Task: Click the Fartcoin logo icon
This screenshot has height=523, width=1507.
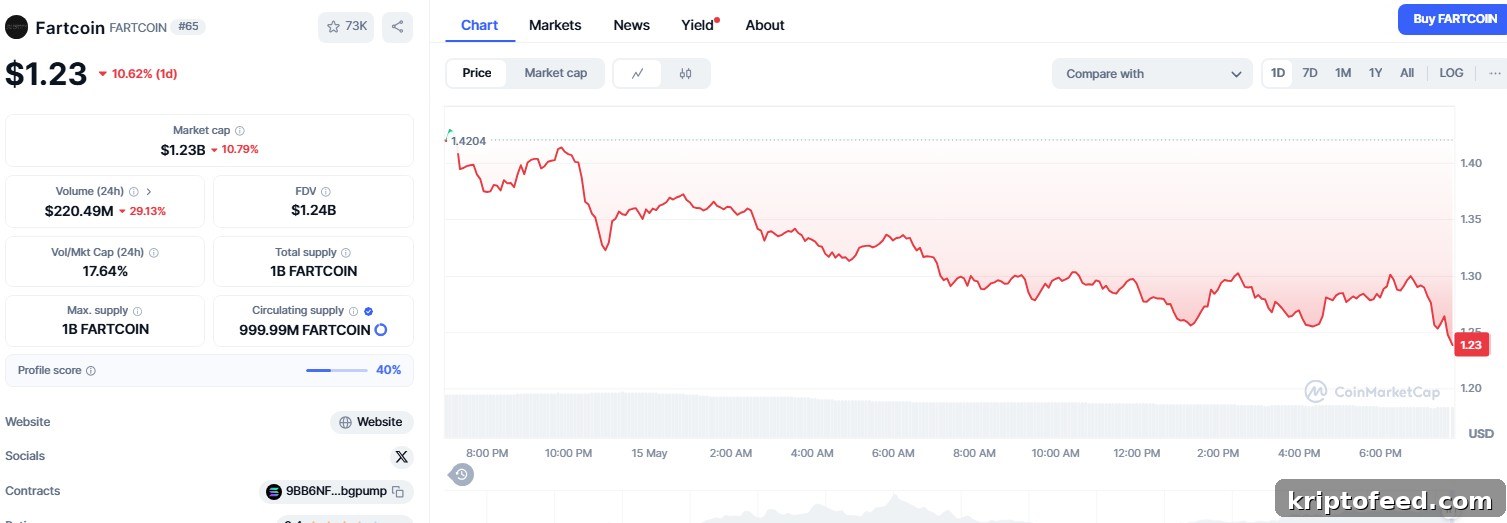Action: tap(16, 27)
